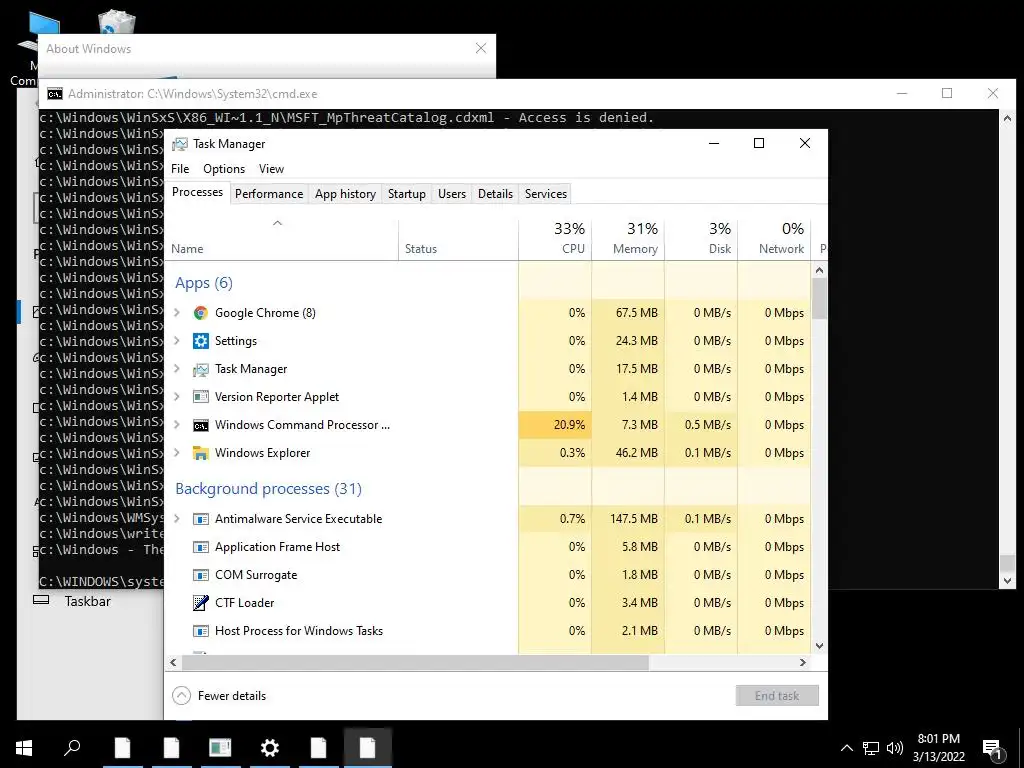Screen dimensions: 1024x768
Task: Expand the Windows Command Processor group
Action: 176,425
